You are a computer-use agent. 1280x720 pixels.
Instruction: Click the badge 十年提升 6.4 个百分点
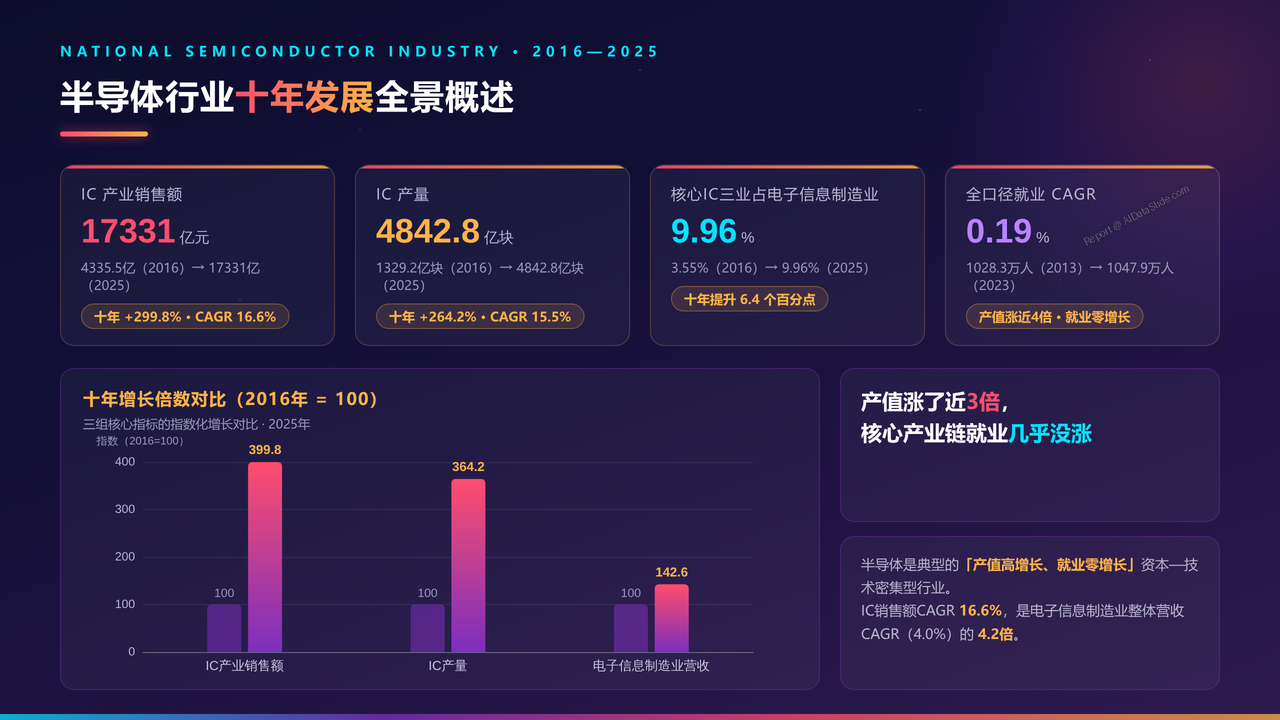[749, 298]
